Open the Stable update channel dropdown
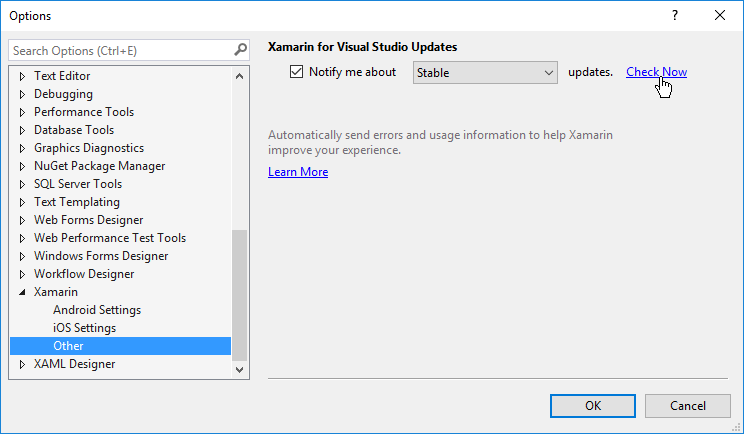This screenshot has height=434, width=744. point(485,73)
